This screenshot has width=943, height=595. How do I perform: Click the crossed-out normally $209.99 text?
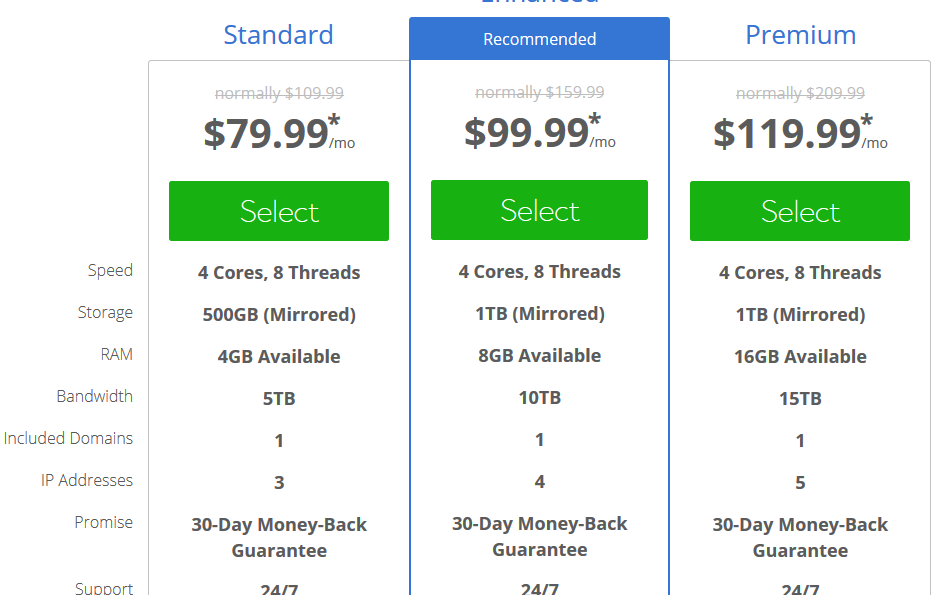click(800, 93)
